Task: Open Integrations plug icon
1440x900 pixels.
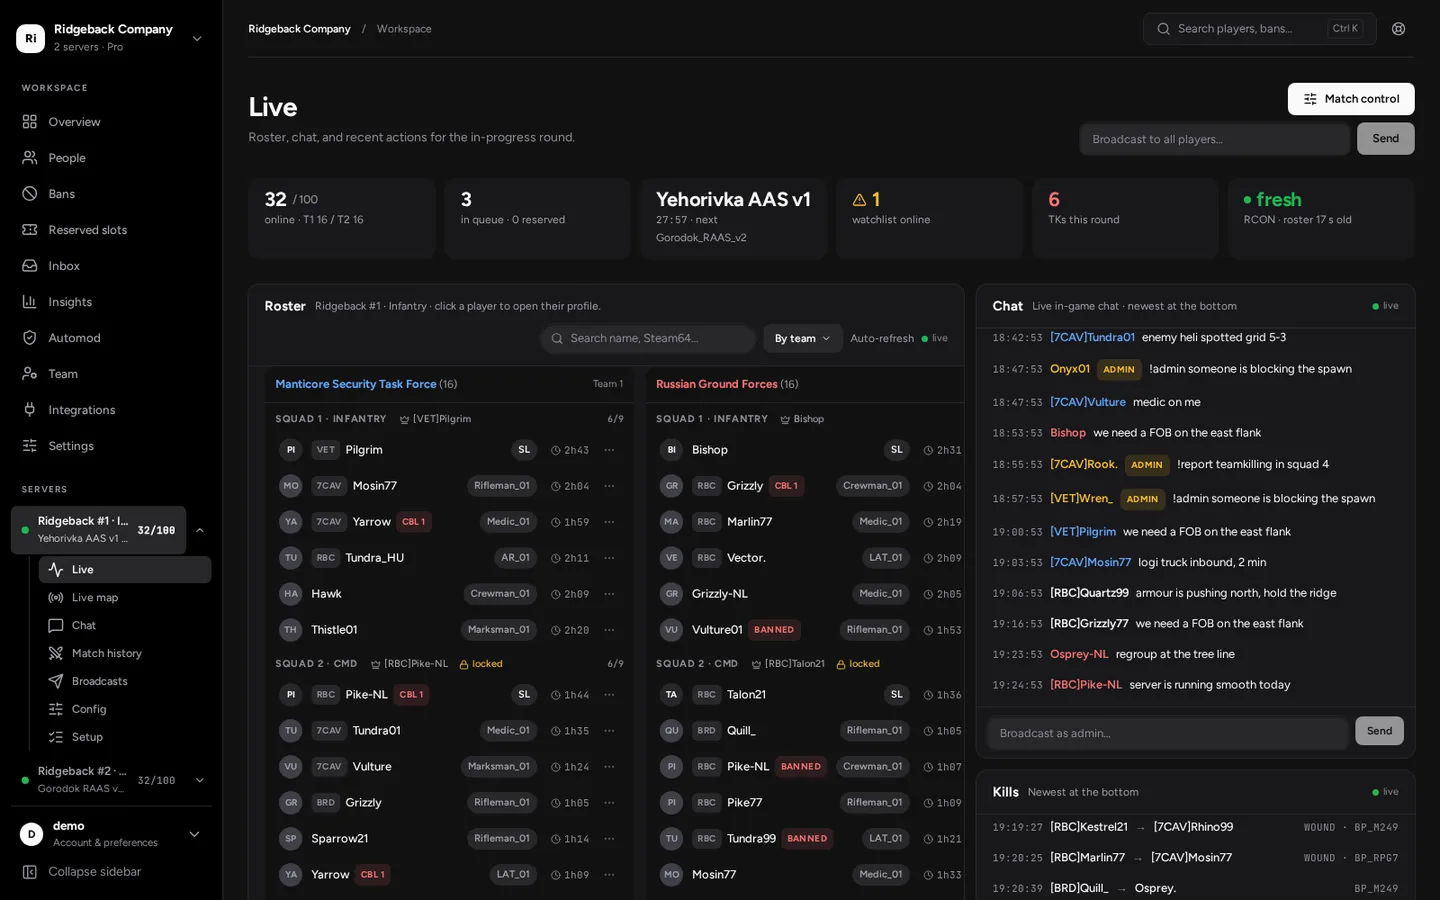Action: point(30,410)
